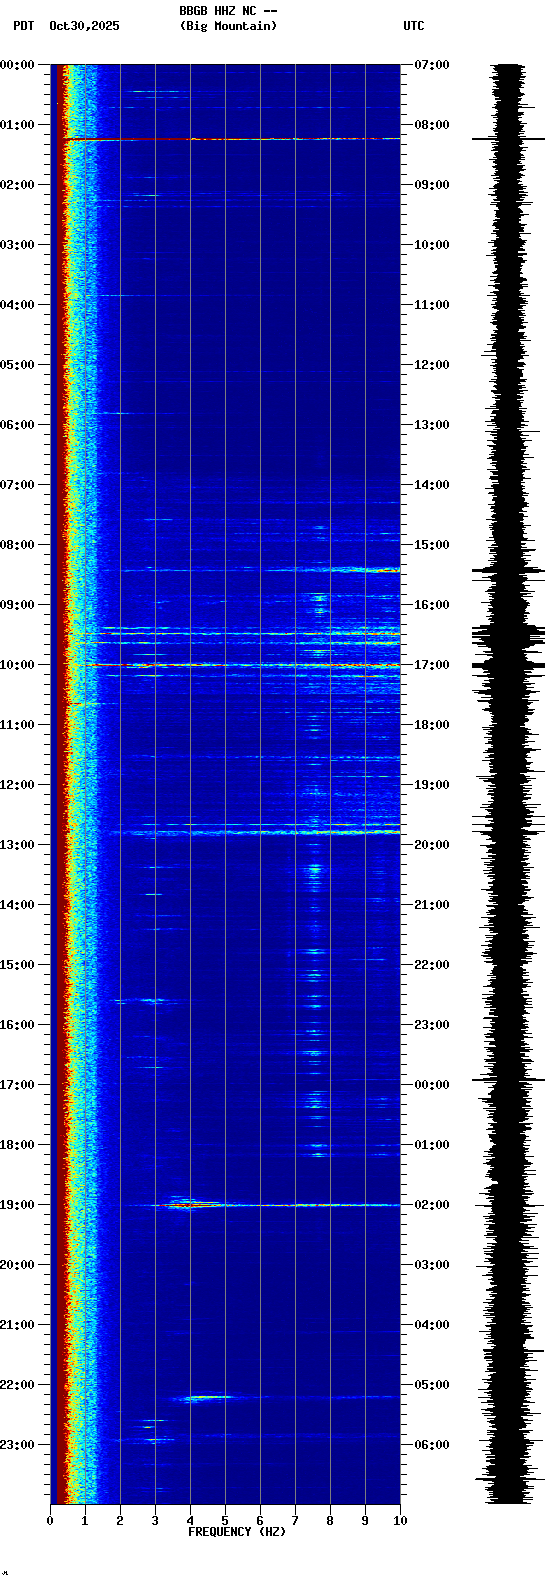Viewport: 552px width, 1584px height.
Task: Click the PDT '19:00' time label
Action: pos(17,1205)
